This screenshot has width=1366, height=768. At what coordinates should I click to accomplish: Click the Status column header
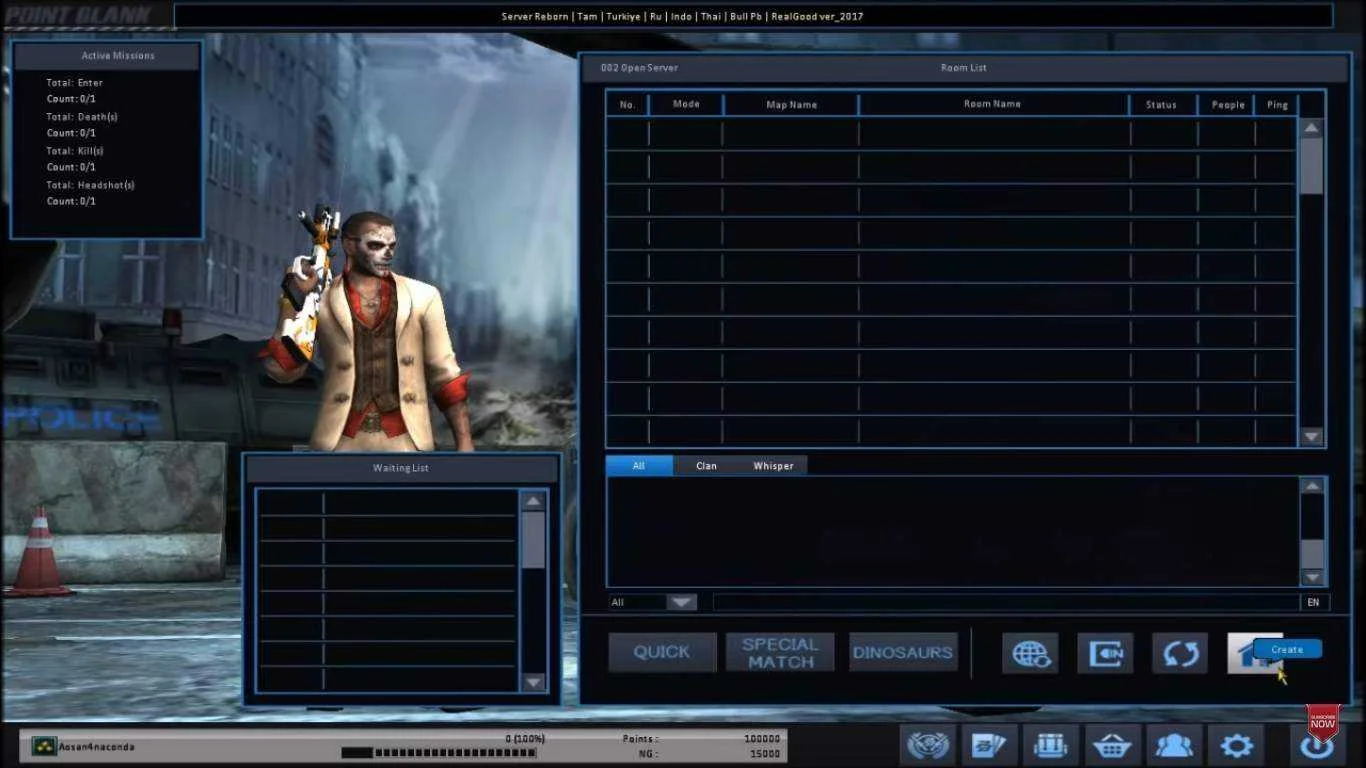1162,104
